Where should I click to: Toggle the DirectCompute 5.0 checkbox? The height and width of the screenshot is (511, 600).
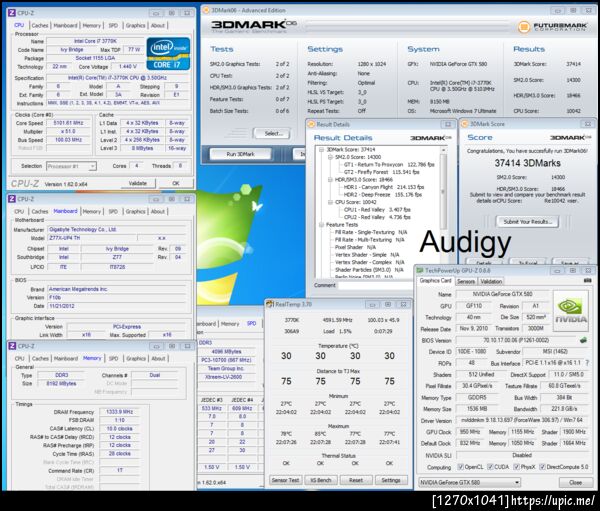(x=542, y=467)
